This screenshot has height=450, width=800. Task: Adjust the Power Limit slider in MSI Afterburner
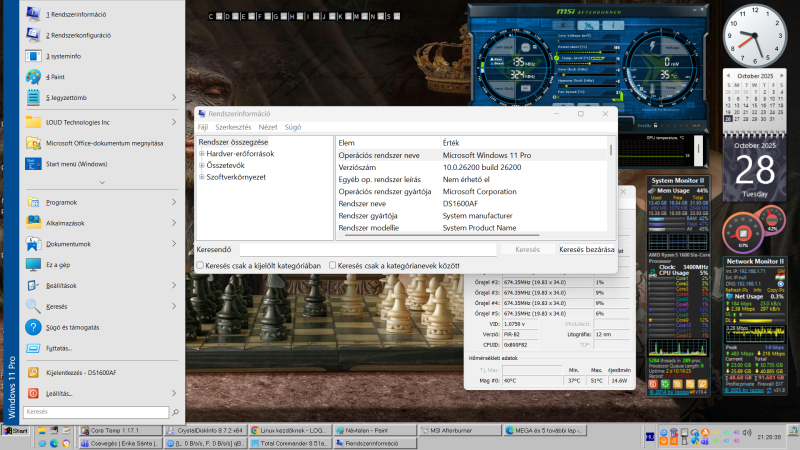click(x=586, y=52)
